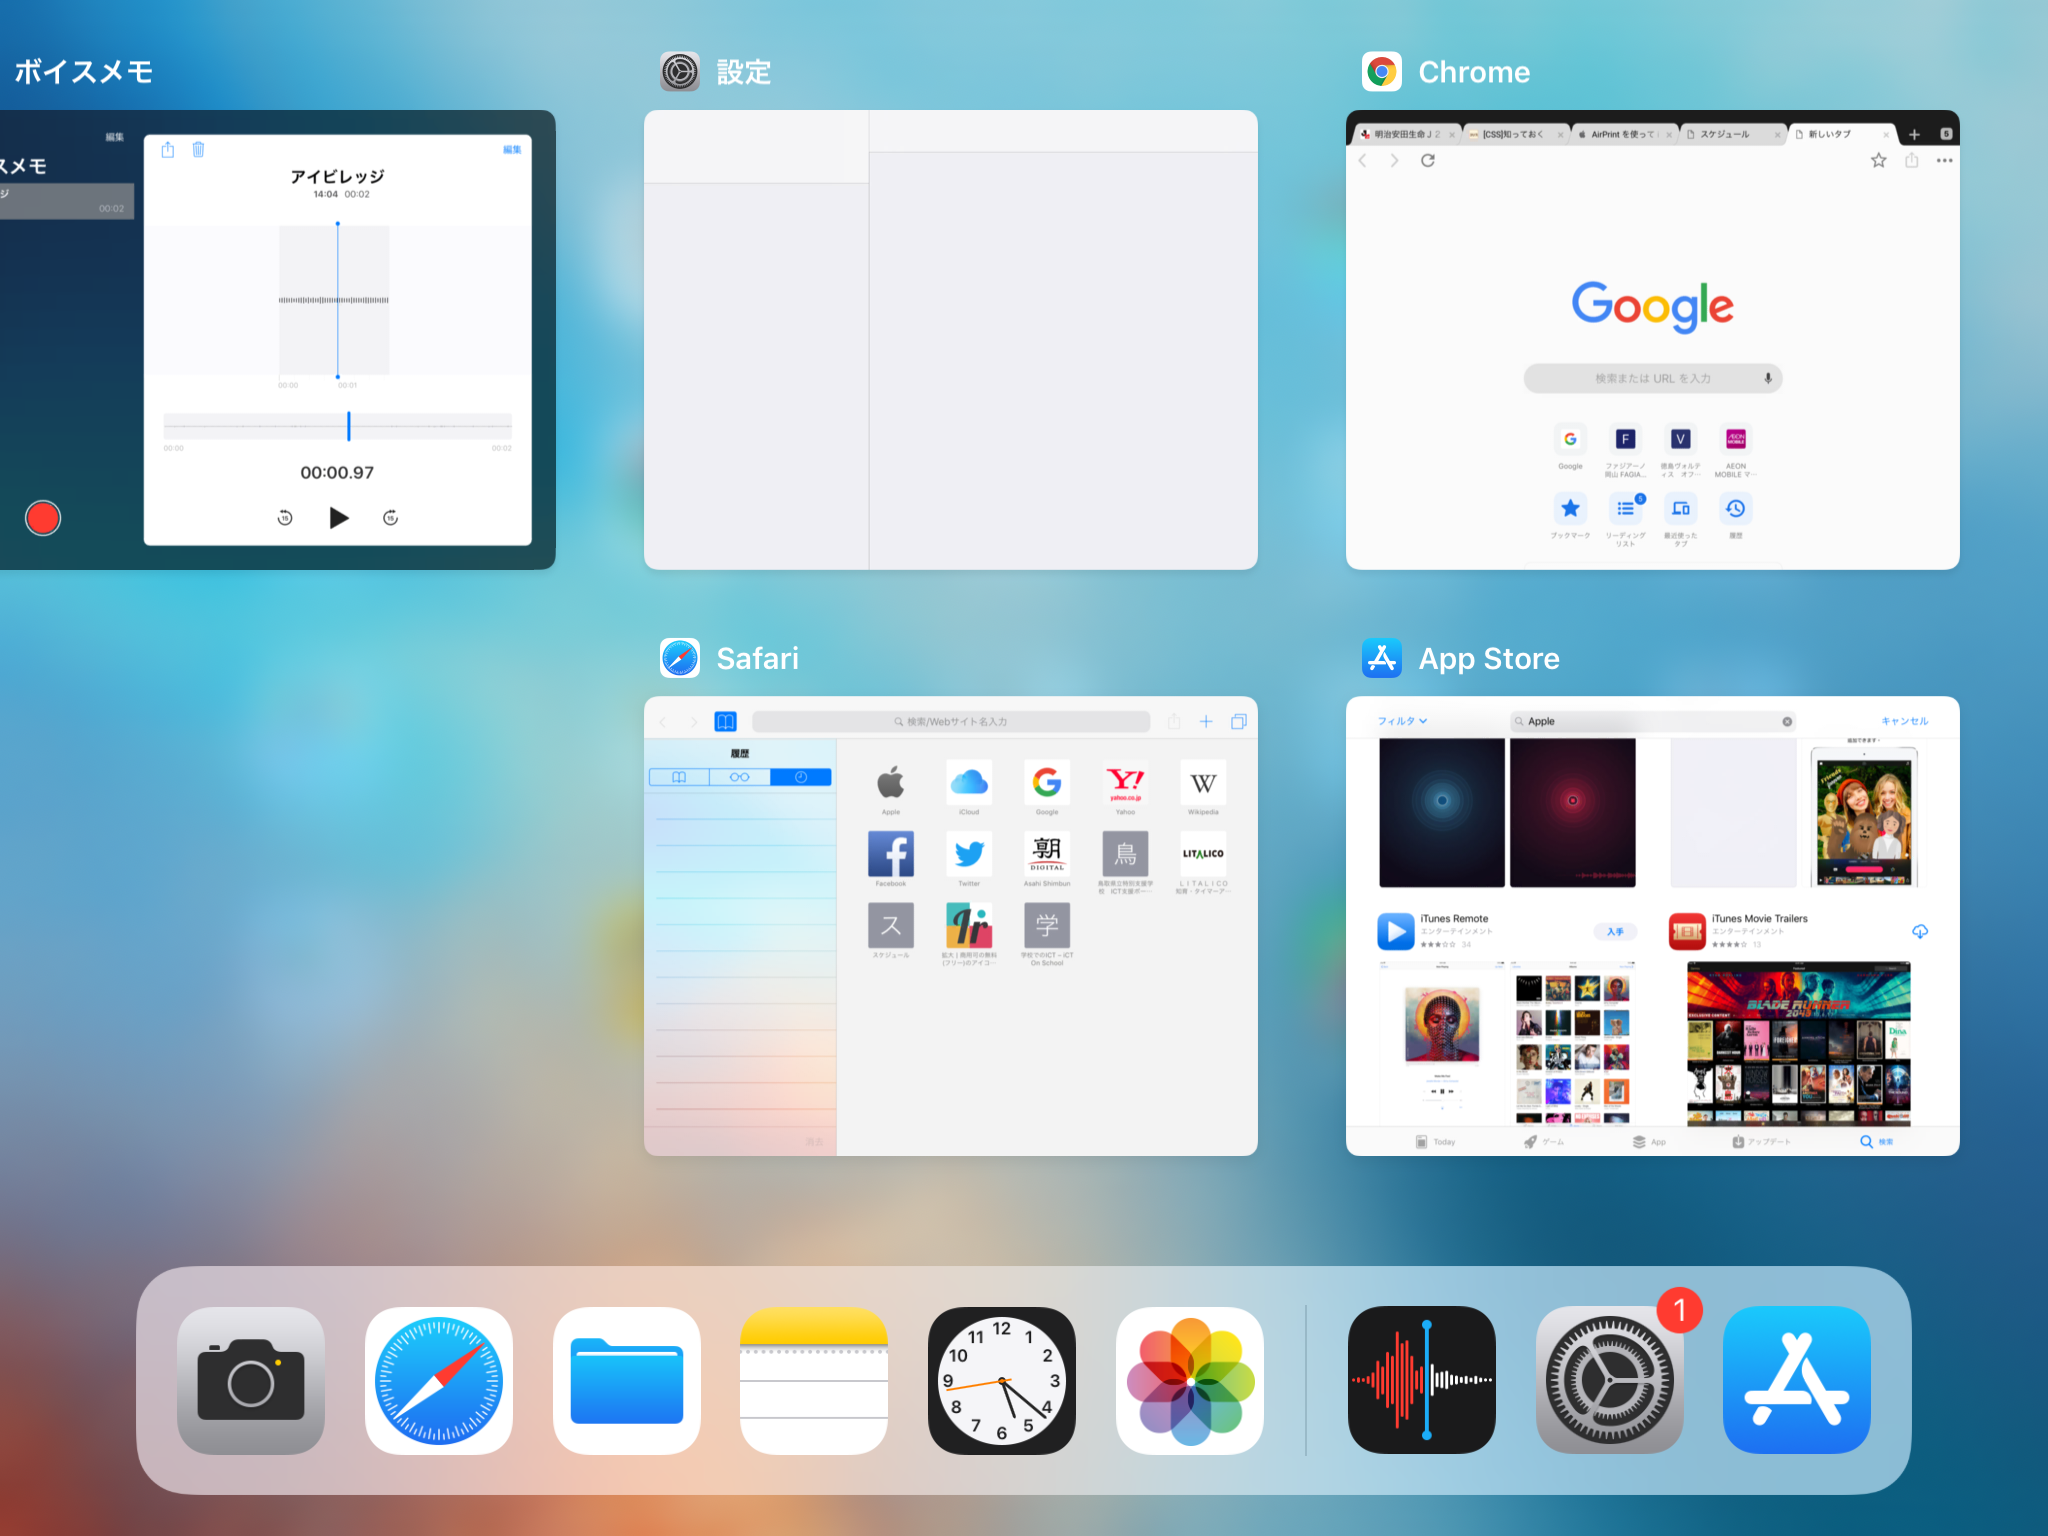
Task: Switch to the 明治安田生命 Chrome tab
Action: tap(1407, 134)
